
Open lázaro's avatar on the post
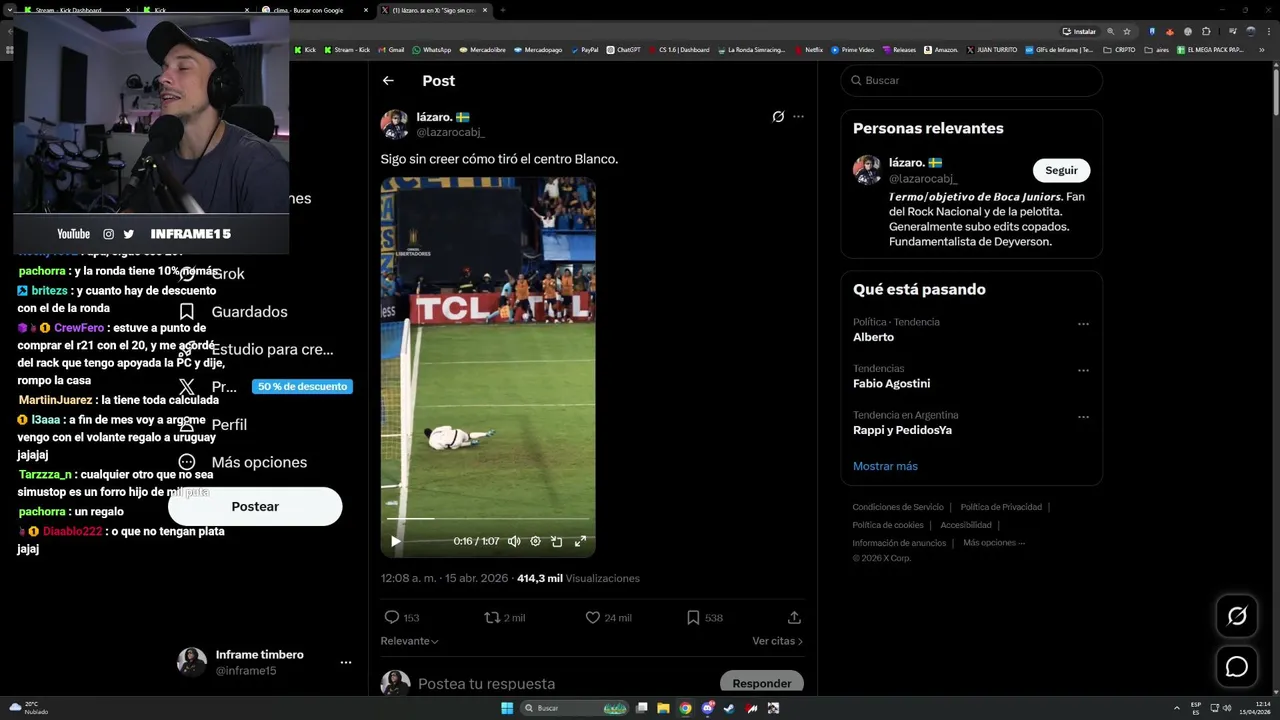click(x=394, y=124)
